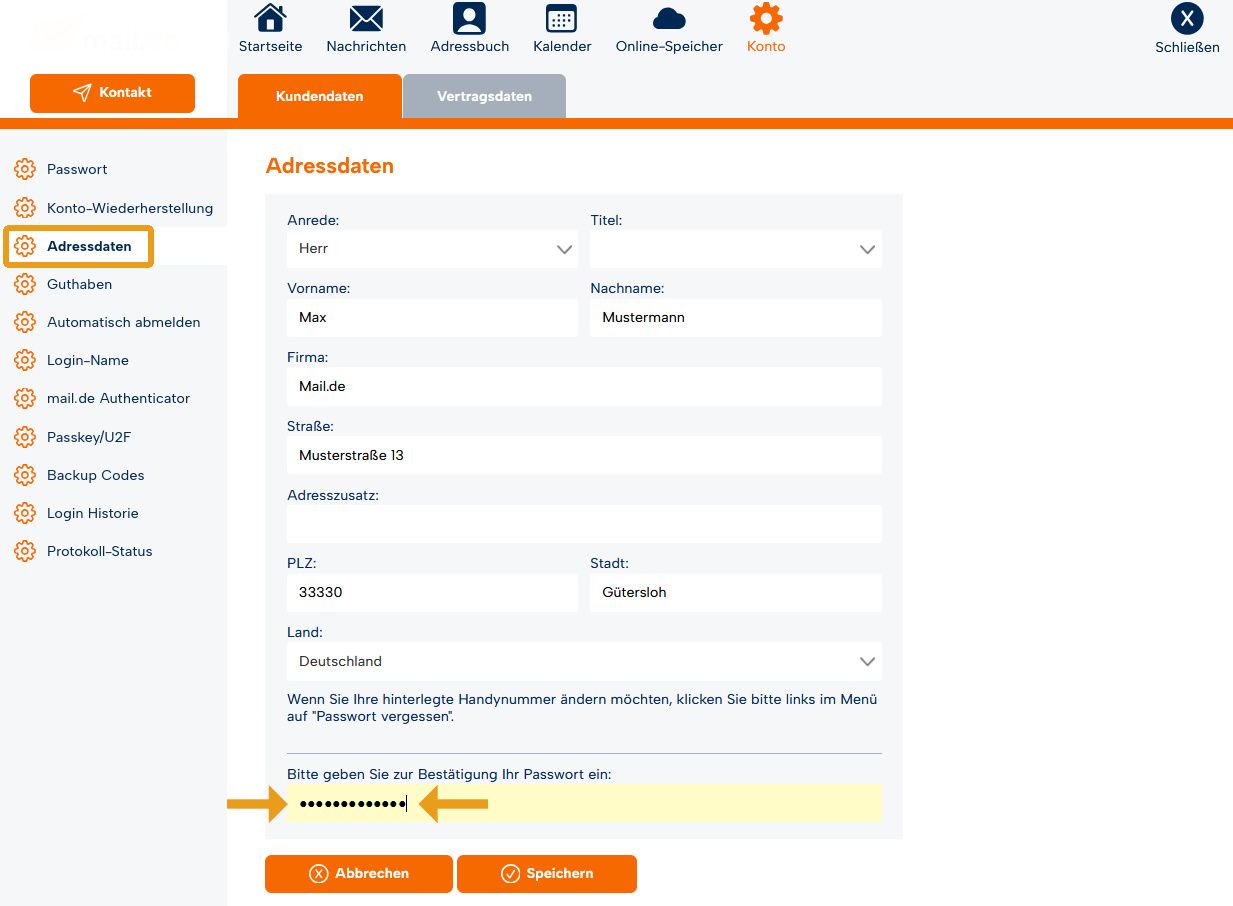The height and width of the screenshot is (906, 1233).
Task: Click the Schließen X icon
Action: (1187, 18)
